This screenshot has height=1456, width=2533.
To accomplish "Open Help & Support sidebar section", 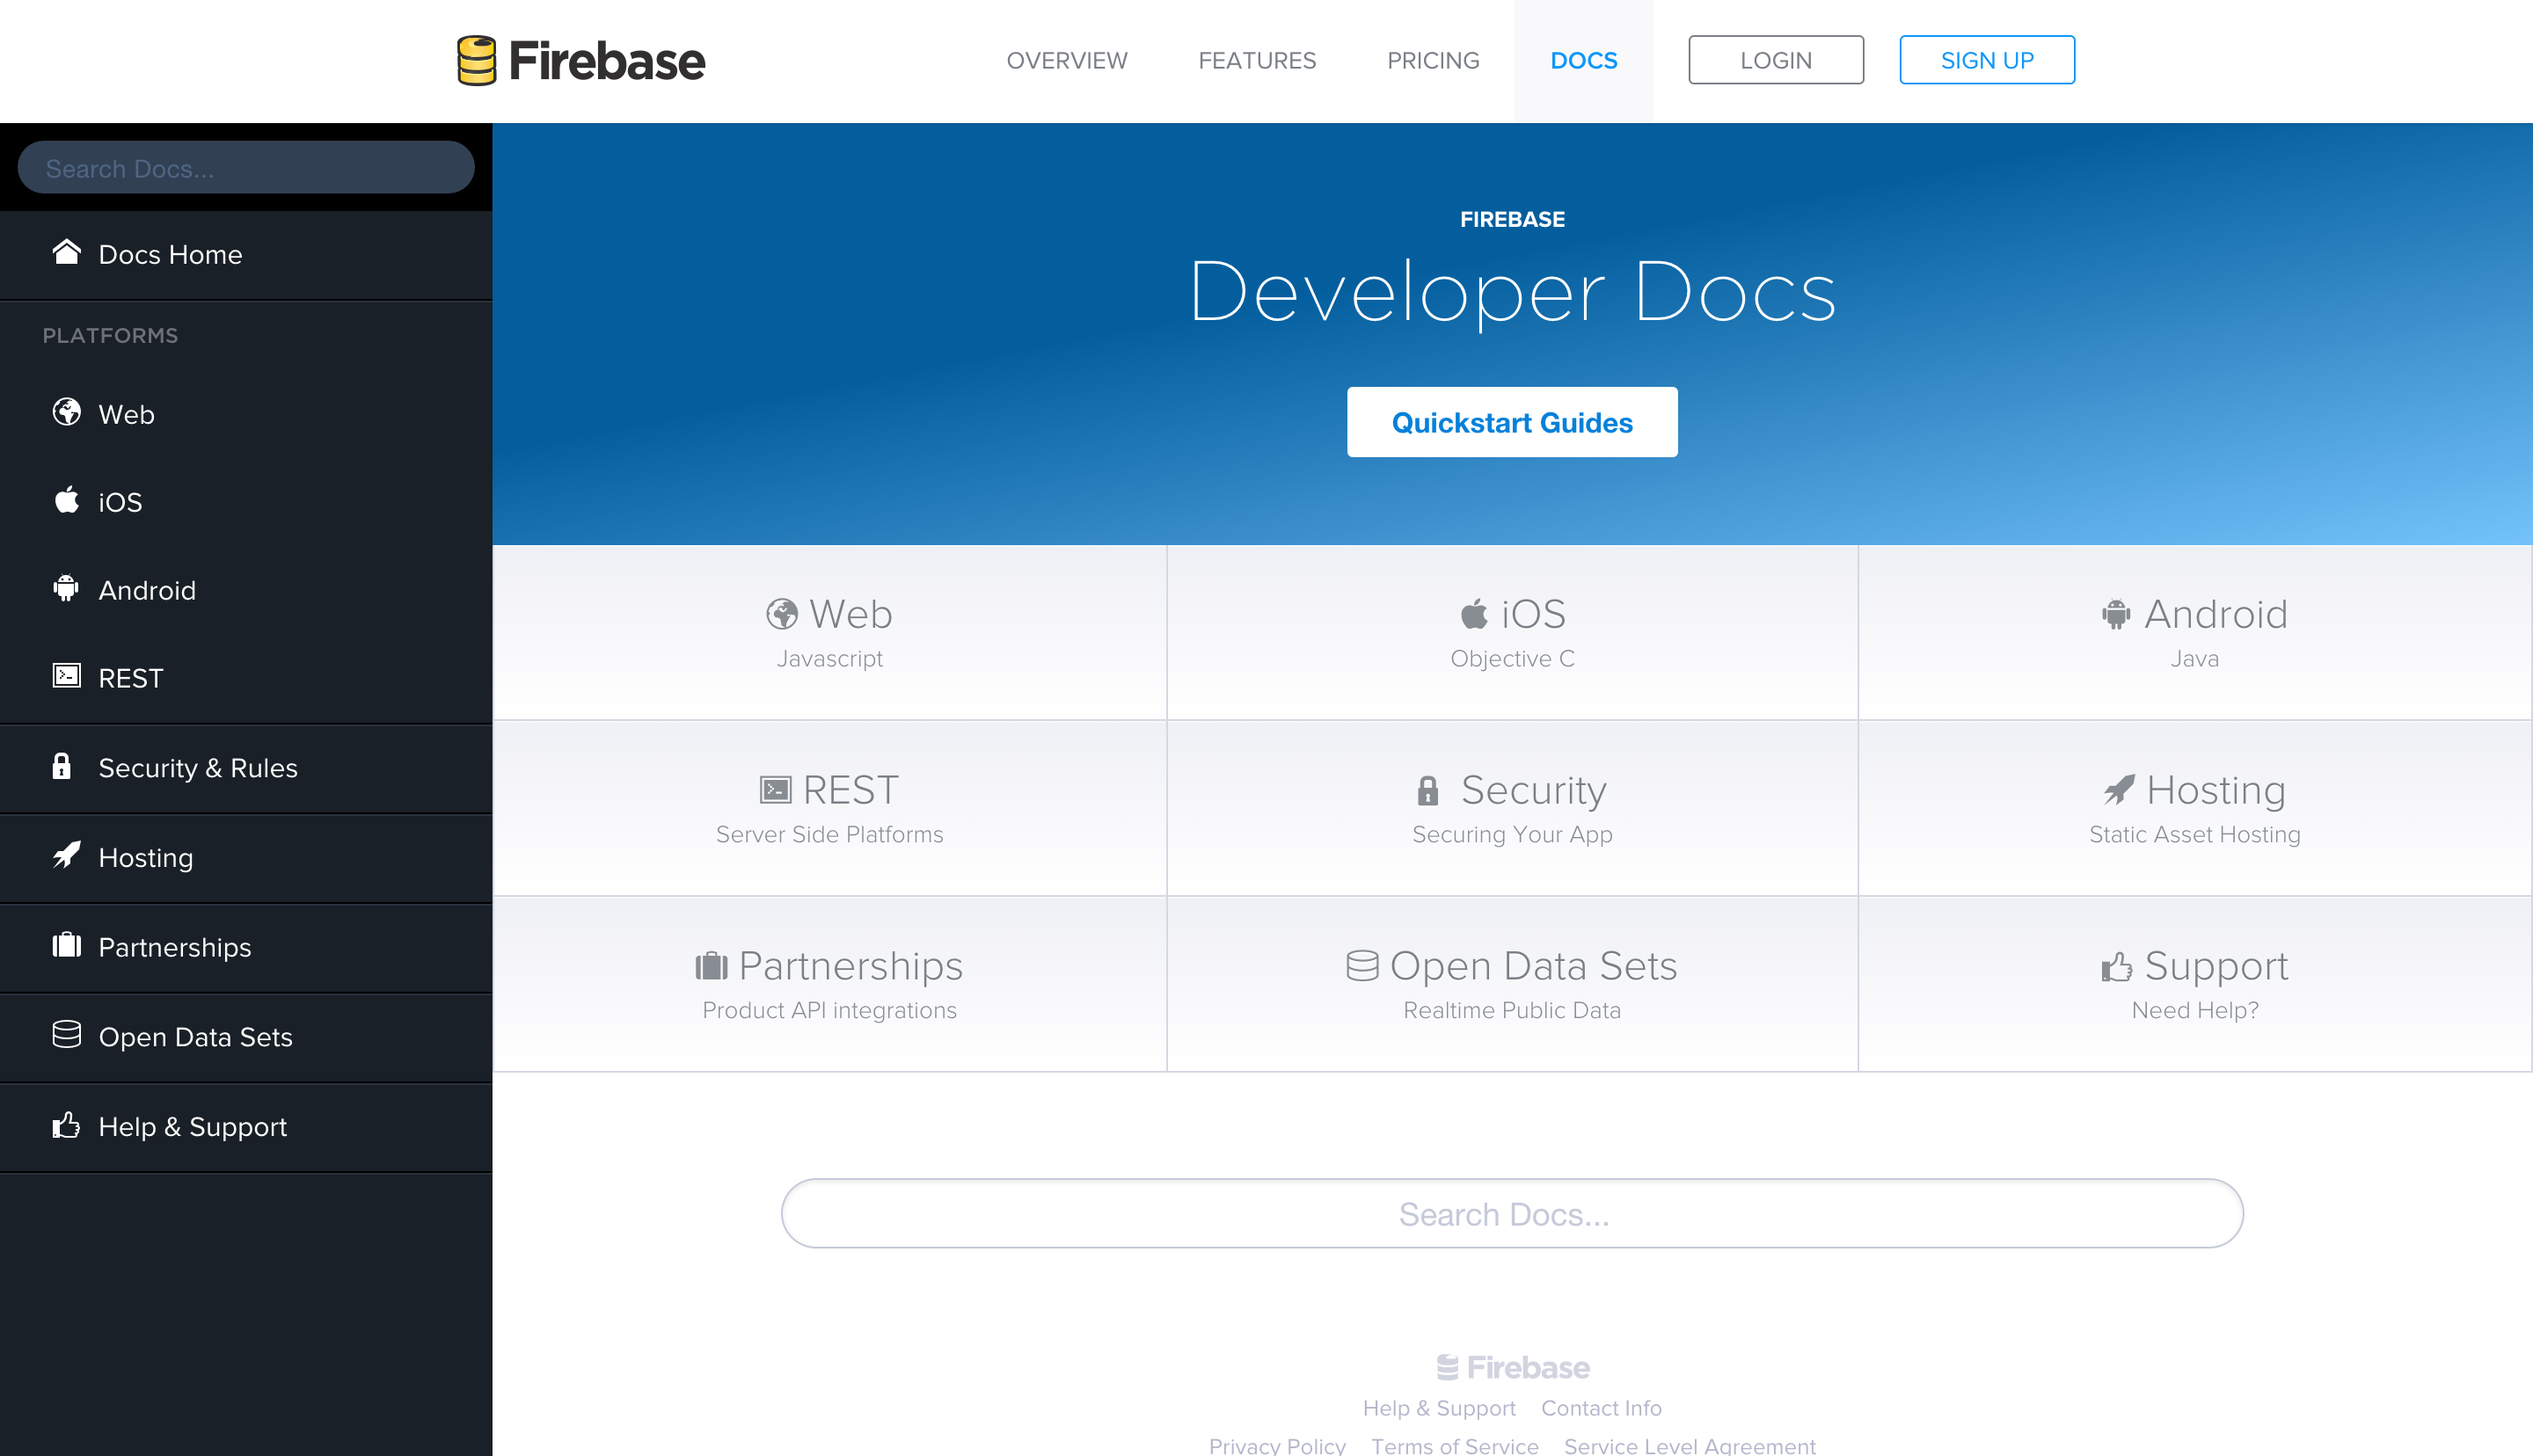I will tap(246, 1127).
